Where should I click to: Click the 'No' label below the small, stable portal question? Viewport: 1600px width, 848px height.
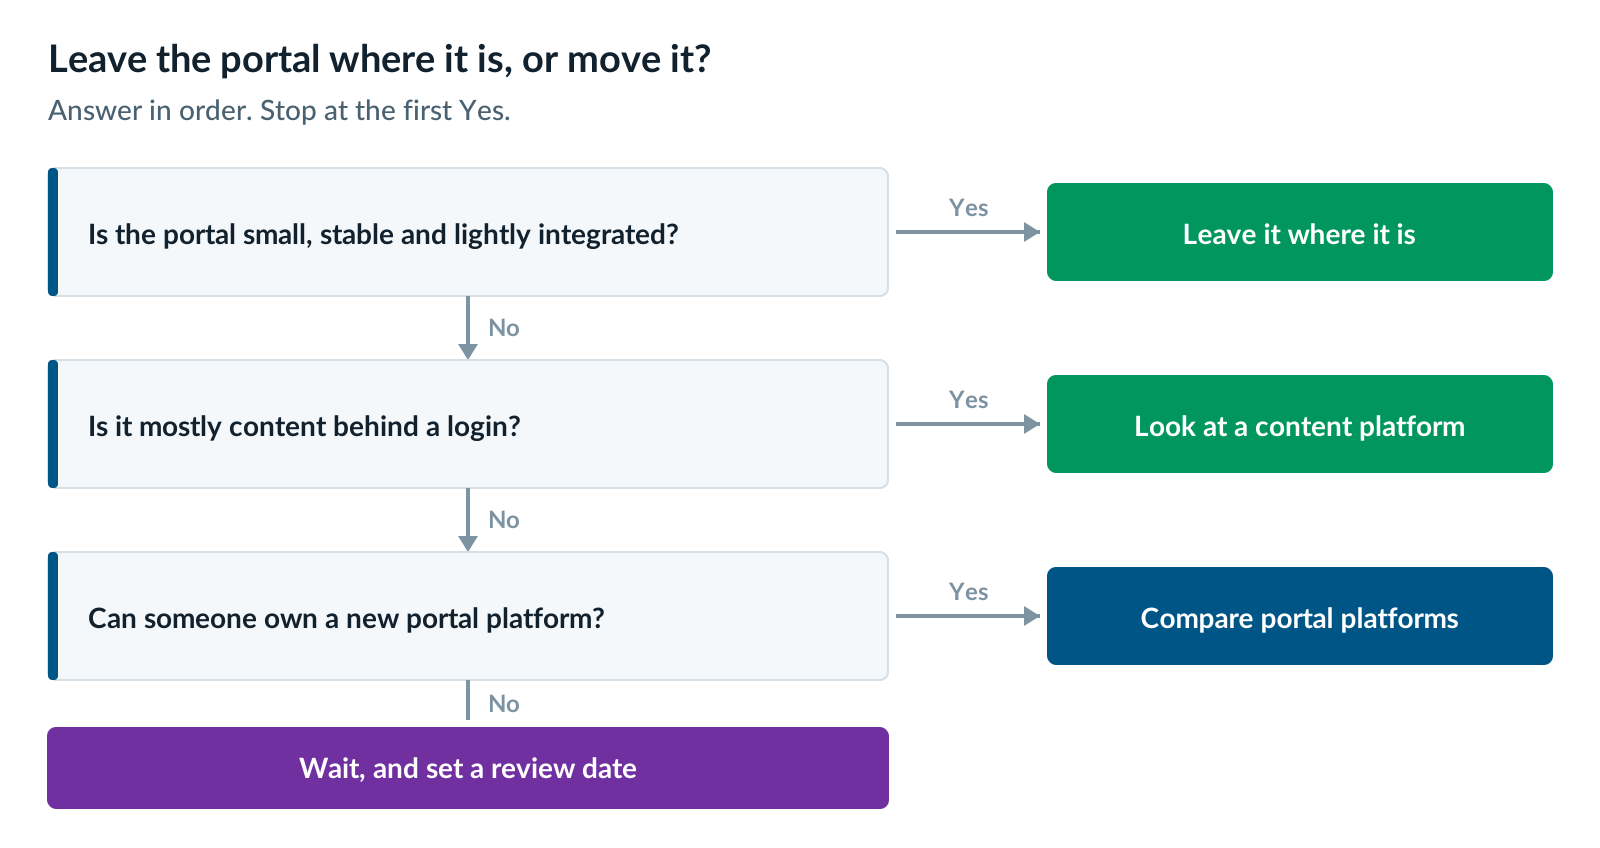[504, 328]
